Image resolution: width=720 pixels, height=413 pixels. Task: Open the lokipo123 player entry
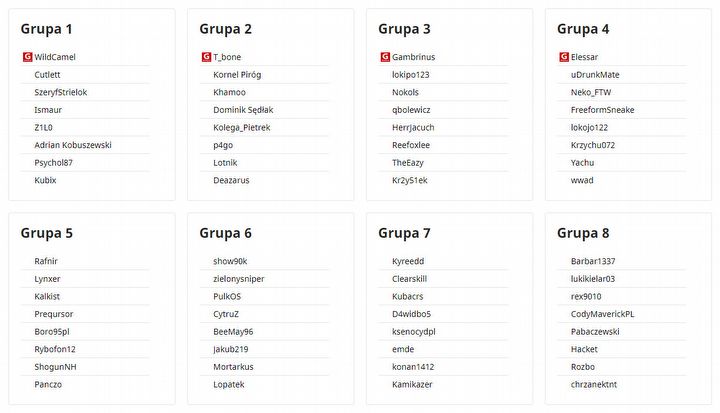pyautogui.click(x=411, y=75)
